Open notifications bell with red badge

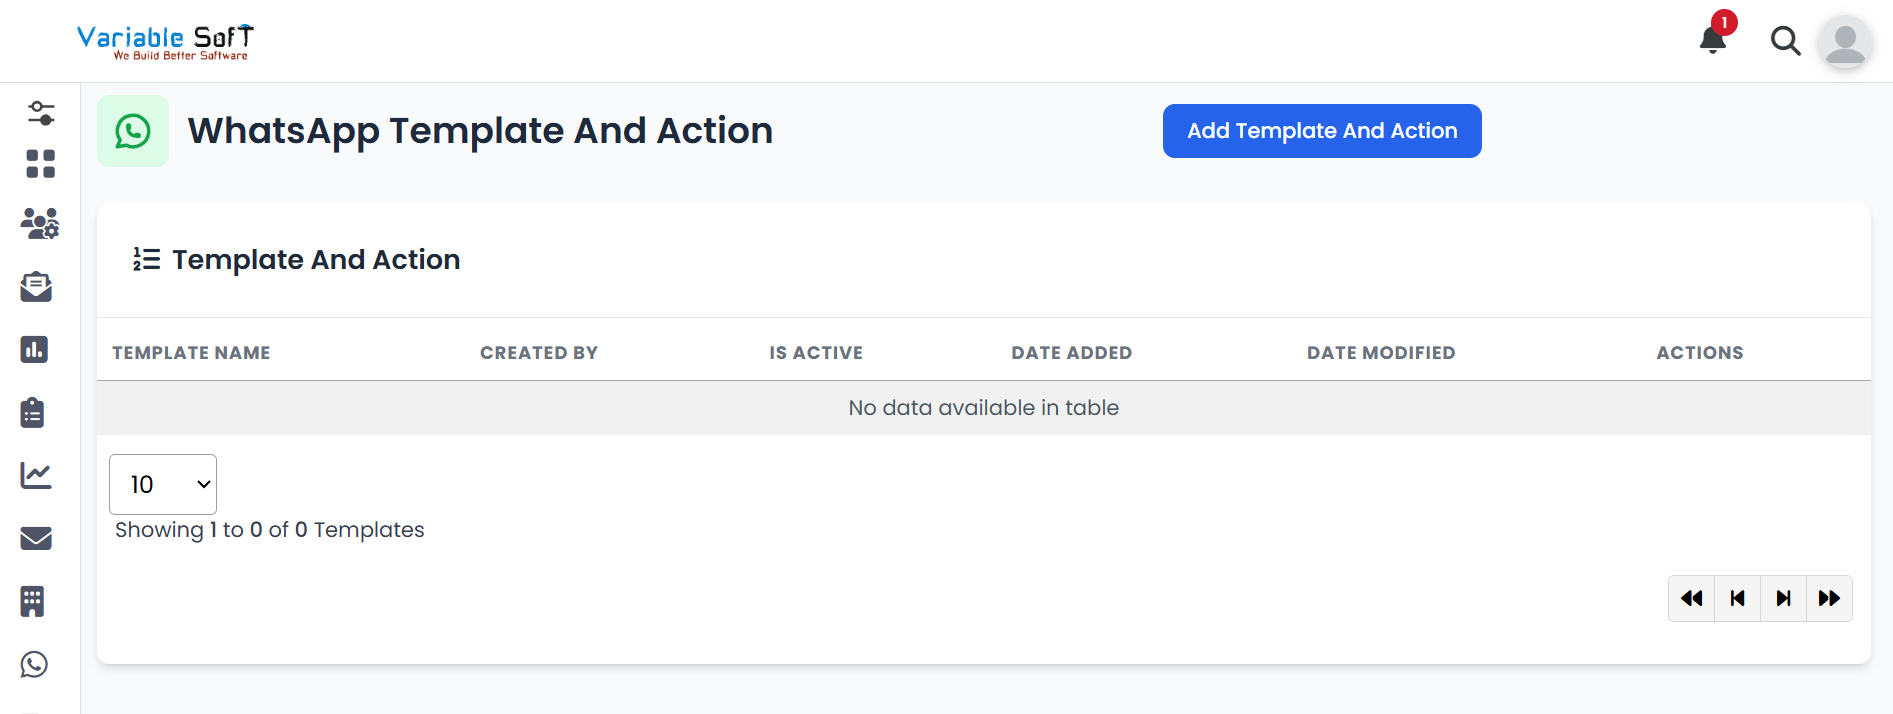[1713, 40]
